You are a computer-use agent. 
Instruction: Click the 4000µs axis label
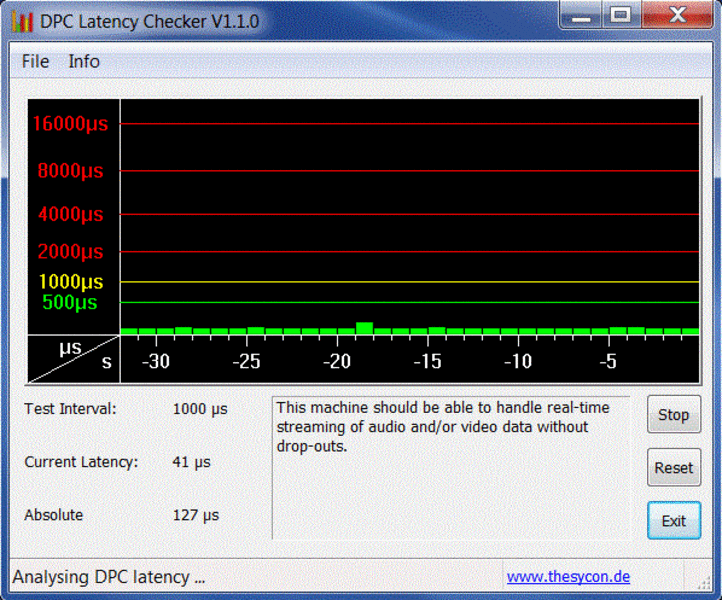pos(70,214)
